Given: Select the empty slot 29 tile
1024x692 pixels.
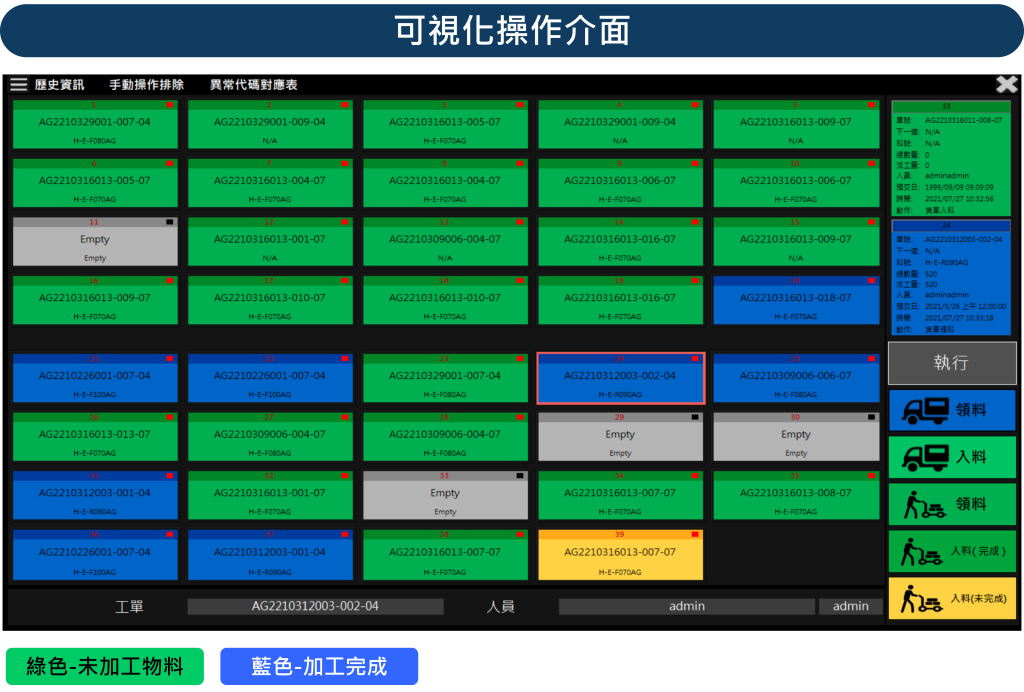Looking at the screenshot, I should [x=620, y=441].
